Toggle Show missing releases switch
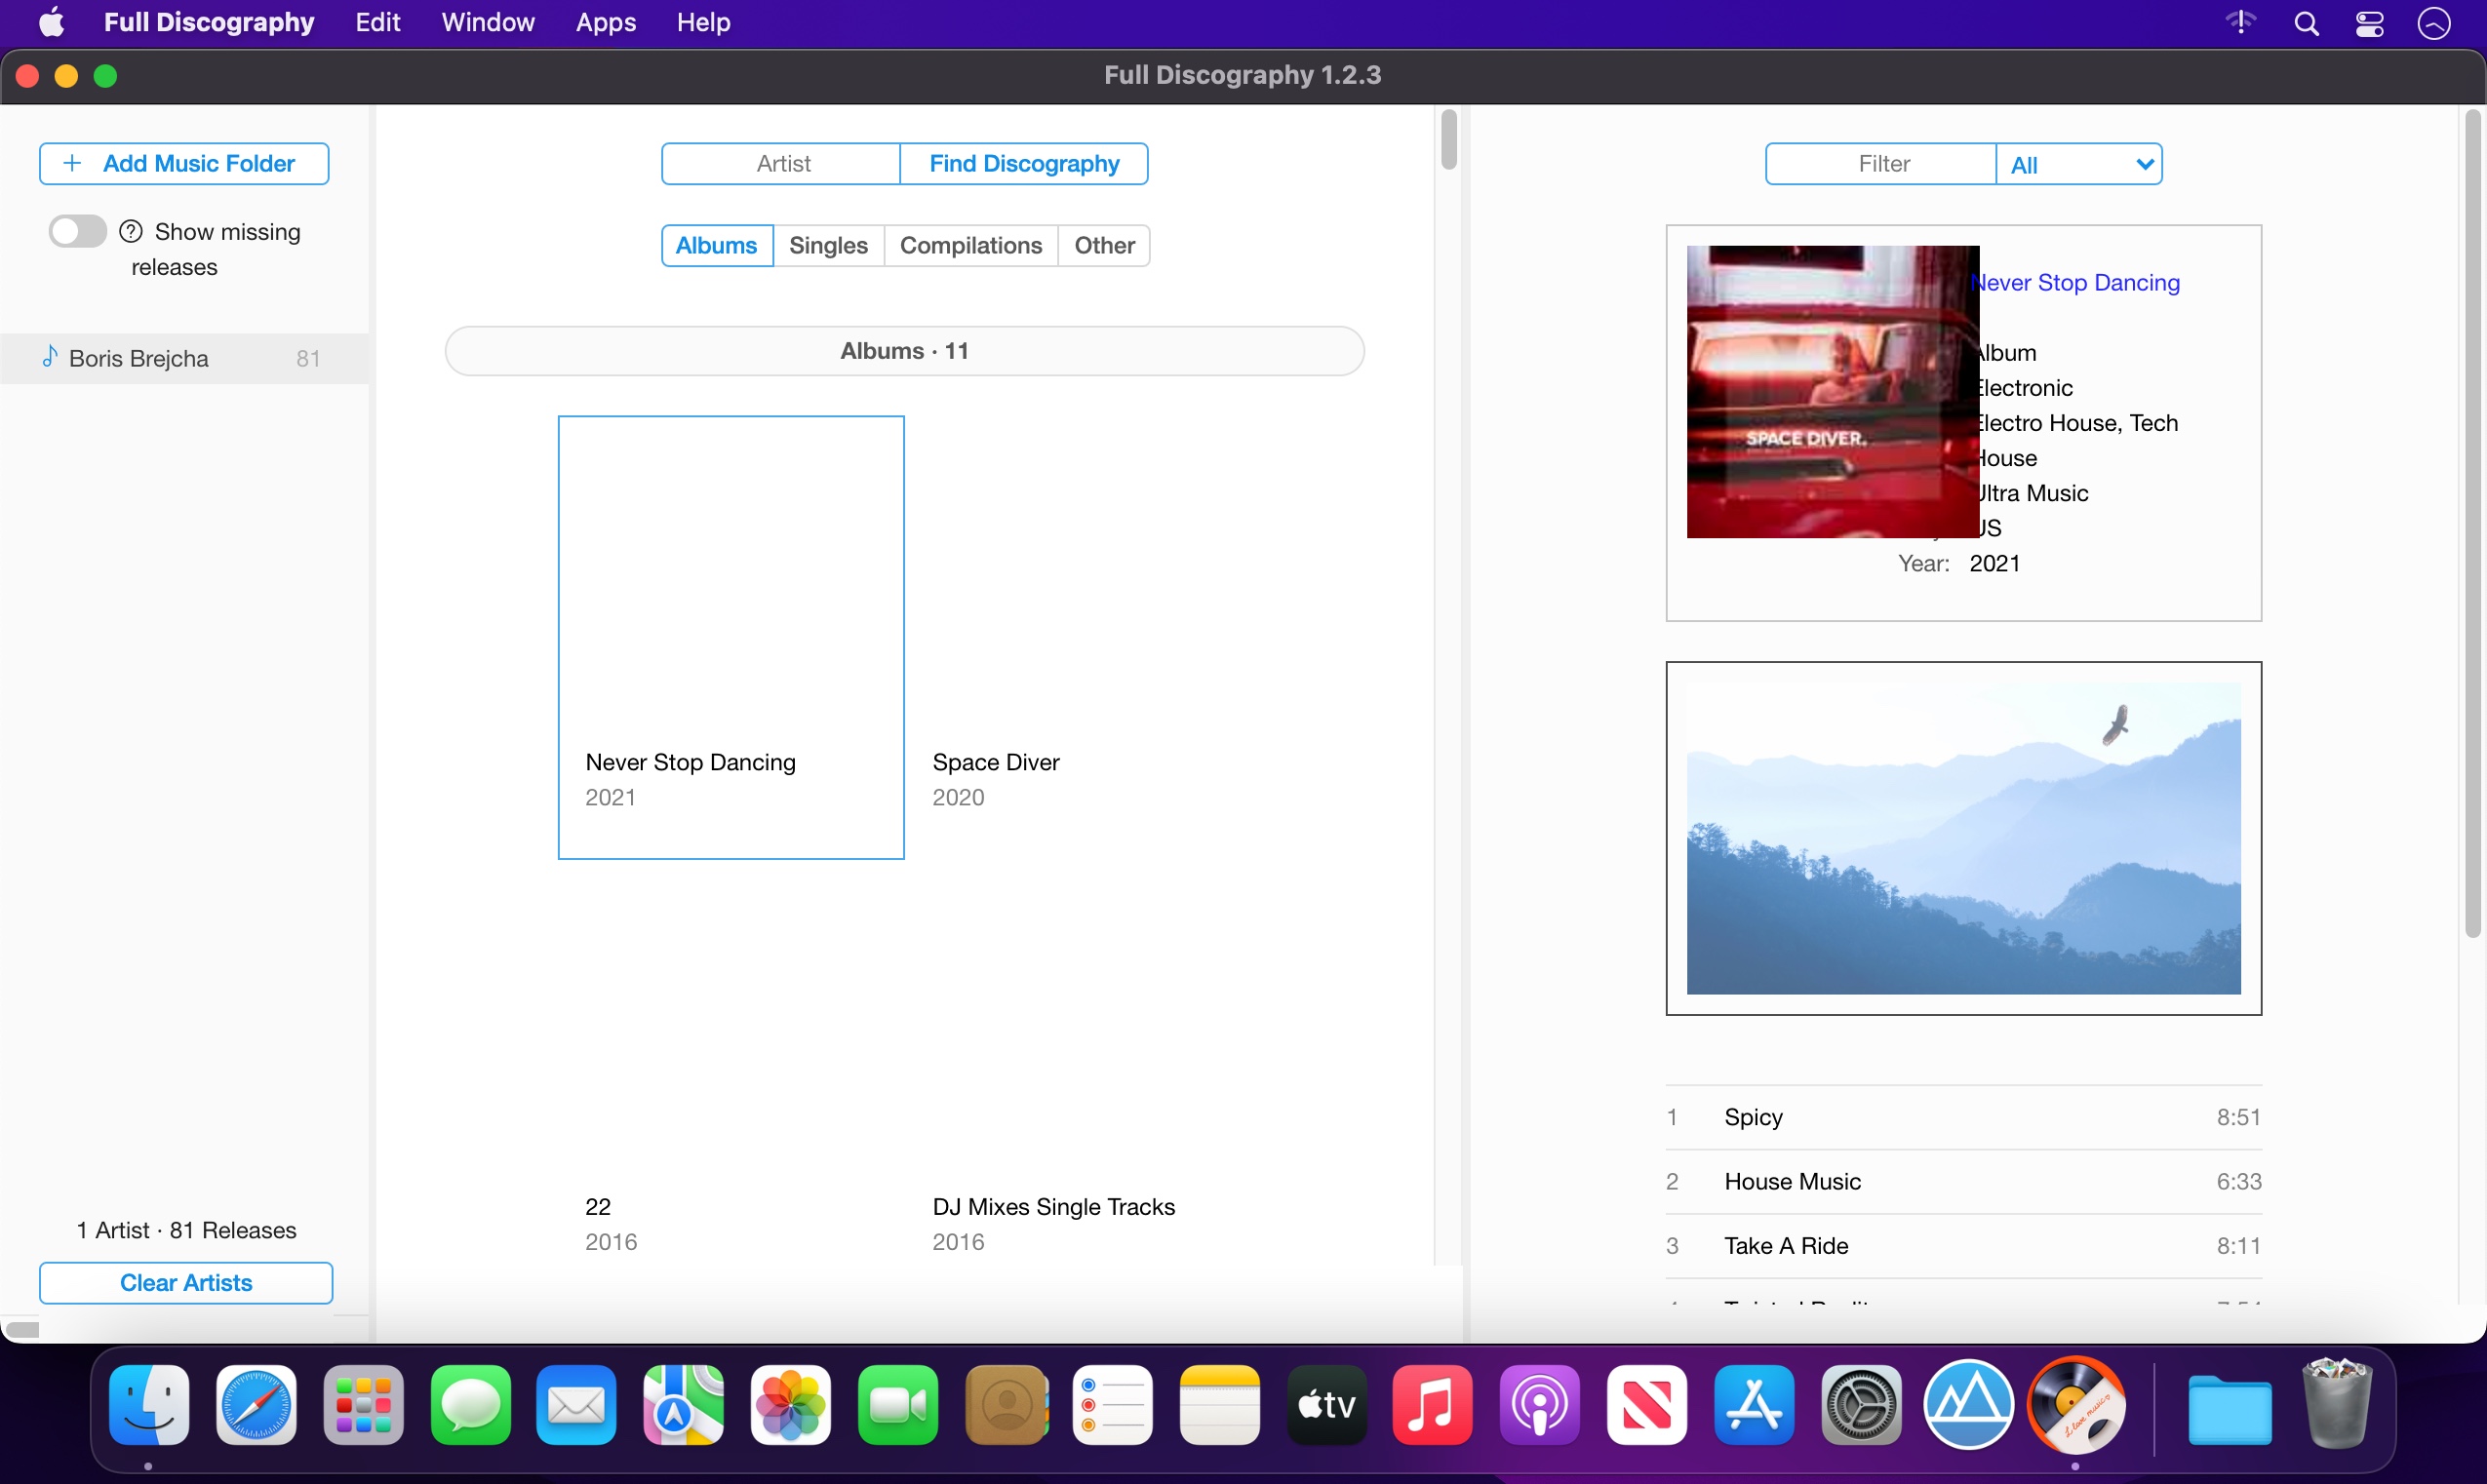 [77, 231]
